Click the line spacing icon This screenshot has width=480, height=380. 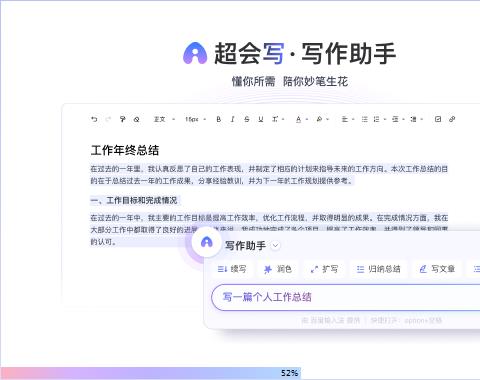413,119
